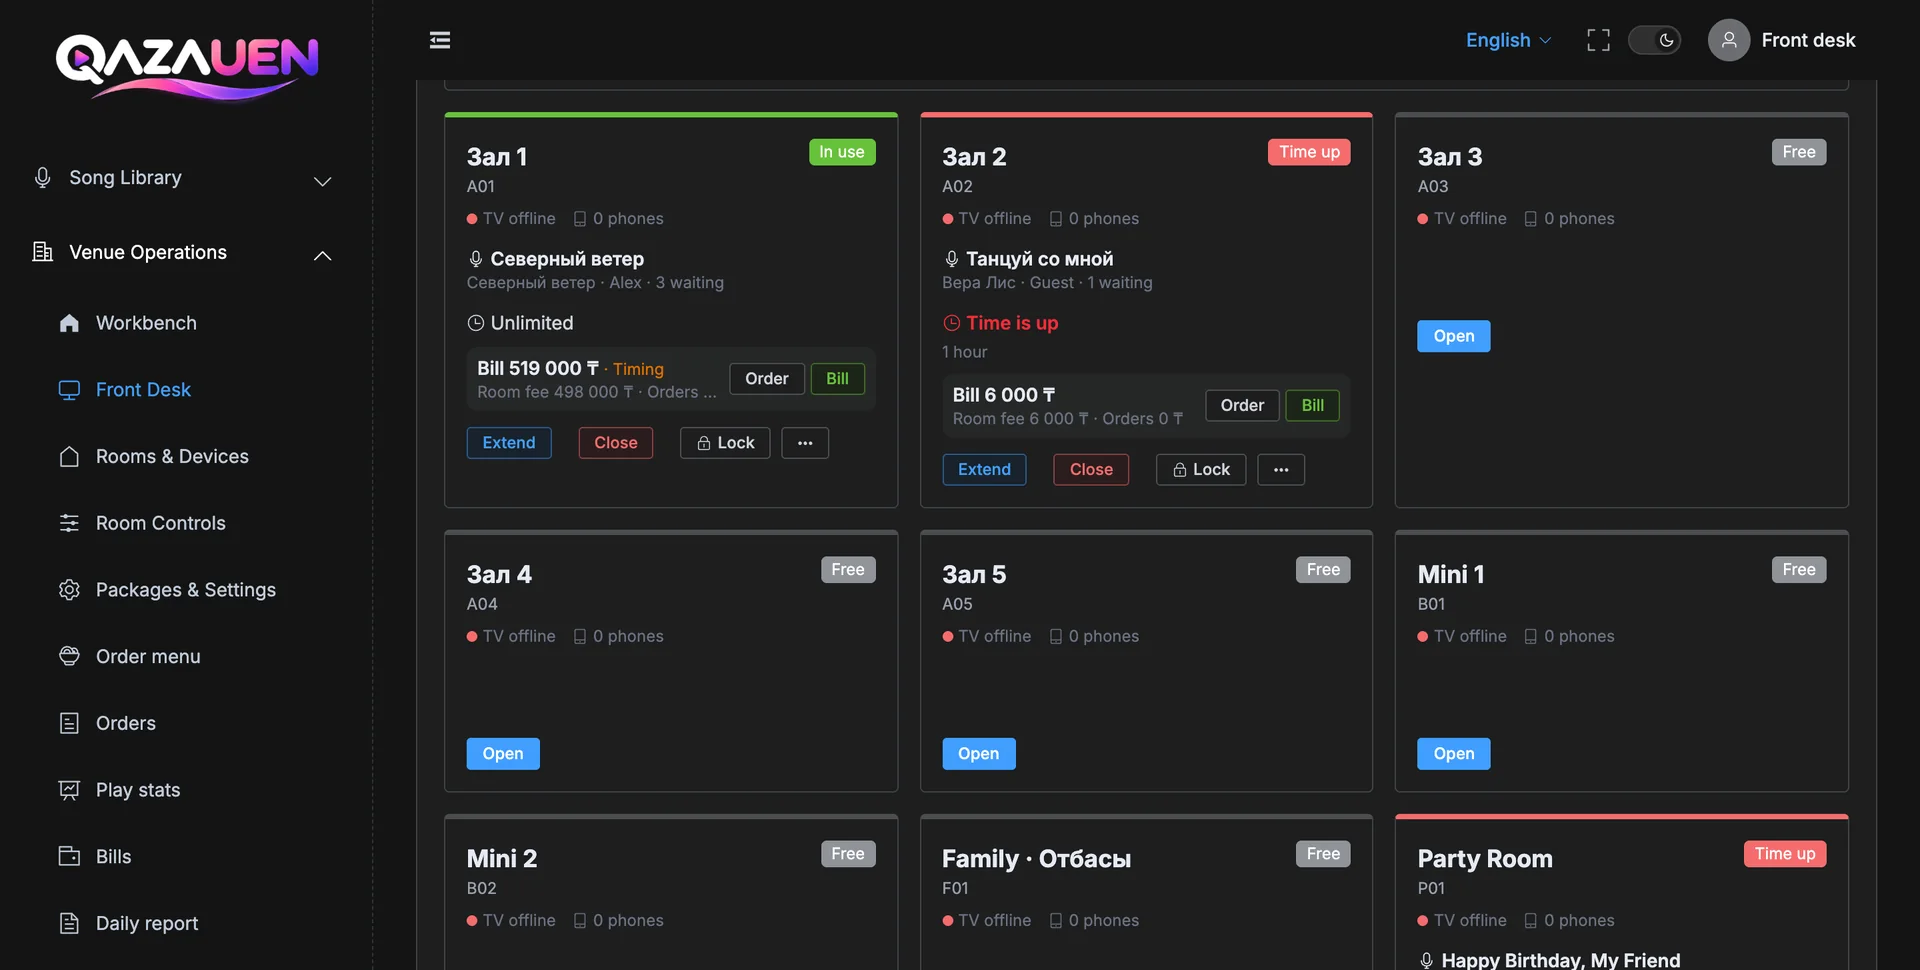The image size is (1920, 970).
Task: Go to Rooms & Devices
Action: tap(172, 457)
